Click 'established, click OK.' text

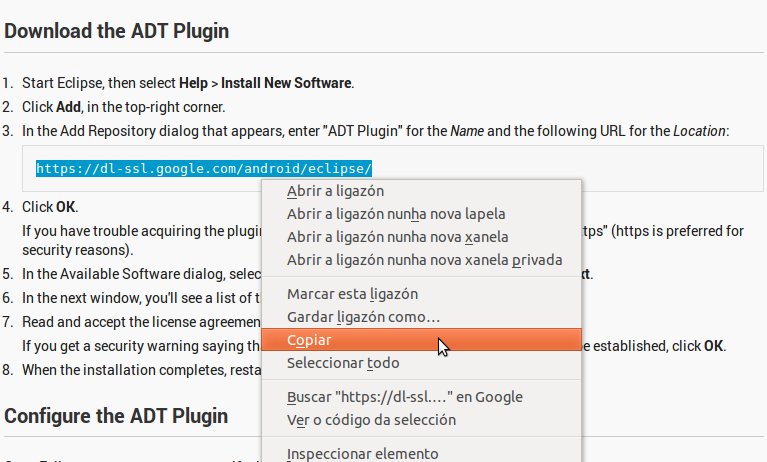659,346
